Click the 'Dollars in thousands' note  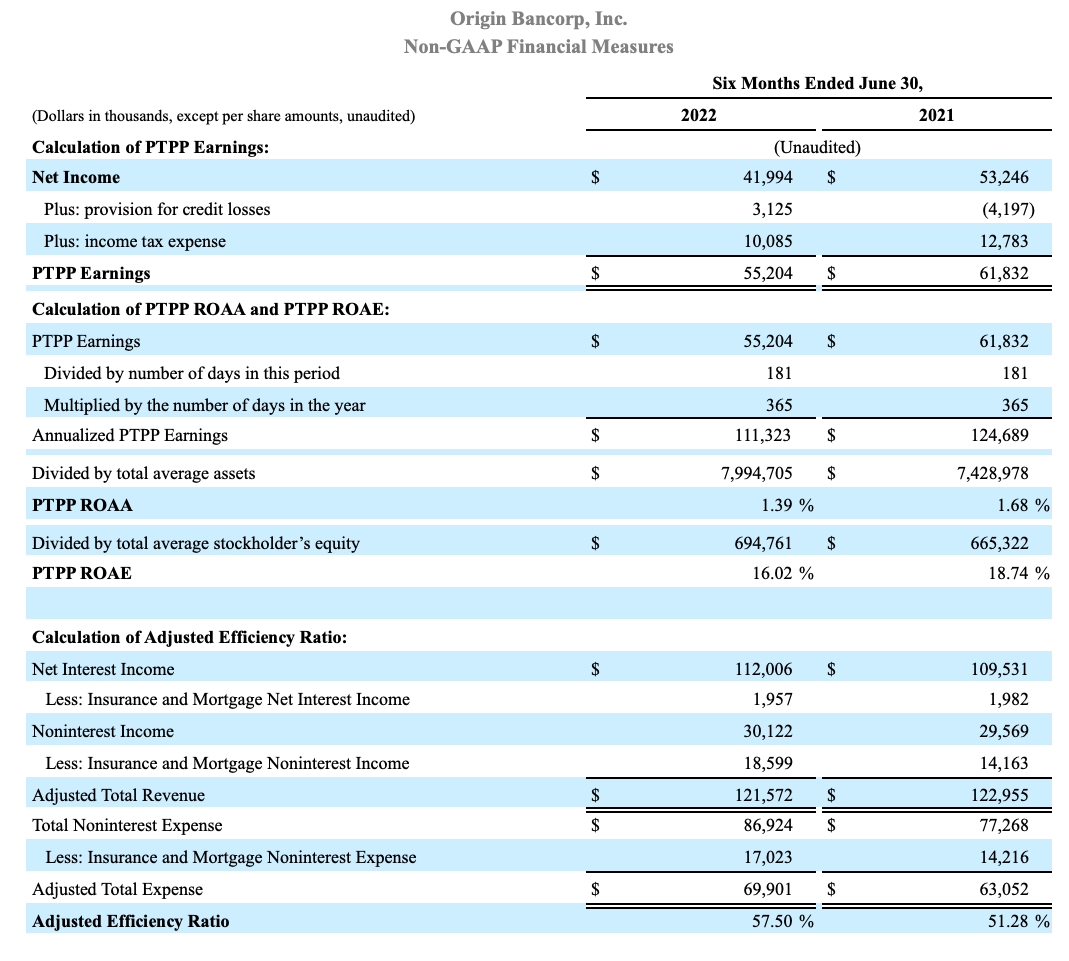[224, 116]
